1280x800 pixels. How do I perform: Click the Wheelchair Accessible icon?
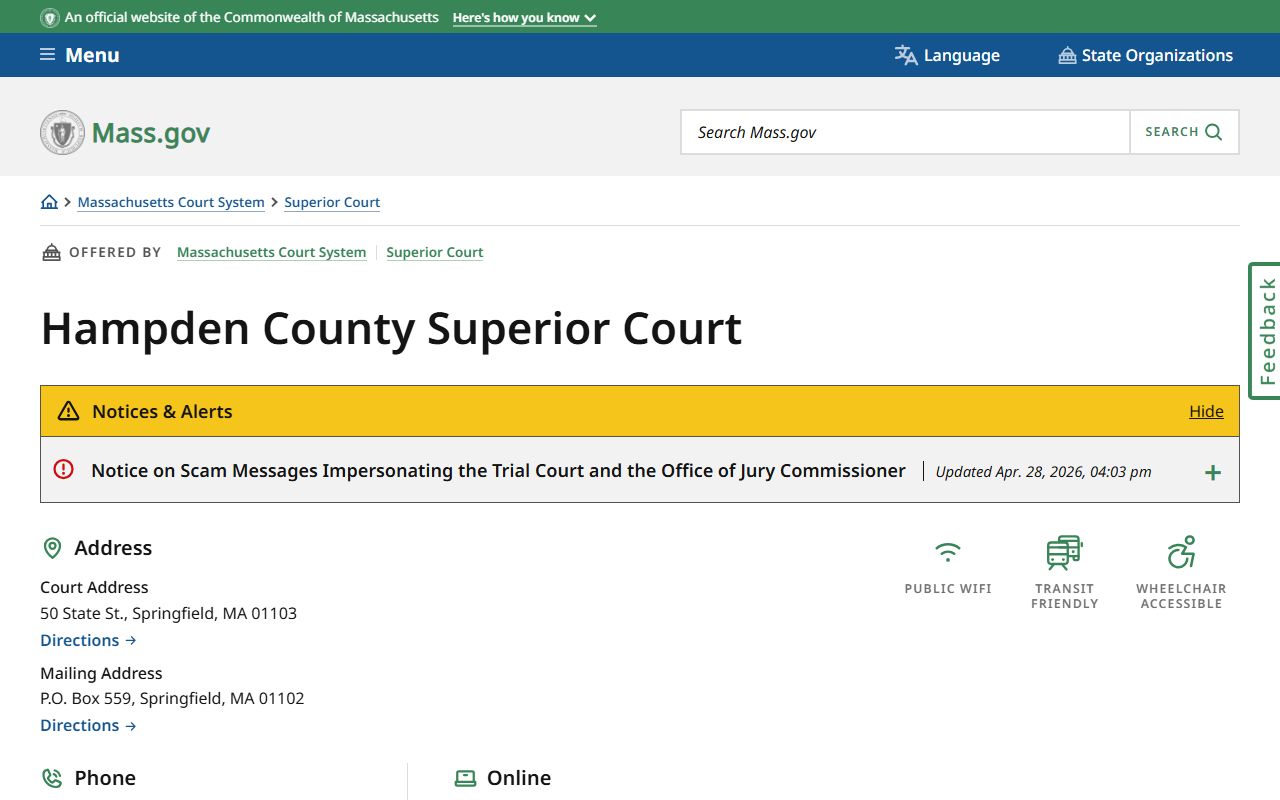[x=1181, y=552]
